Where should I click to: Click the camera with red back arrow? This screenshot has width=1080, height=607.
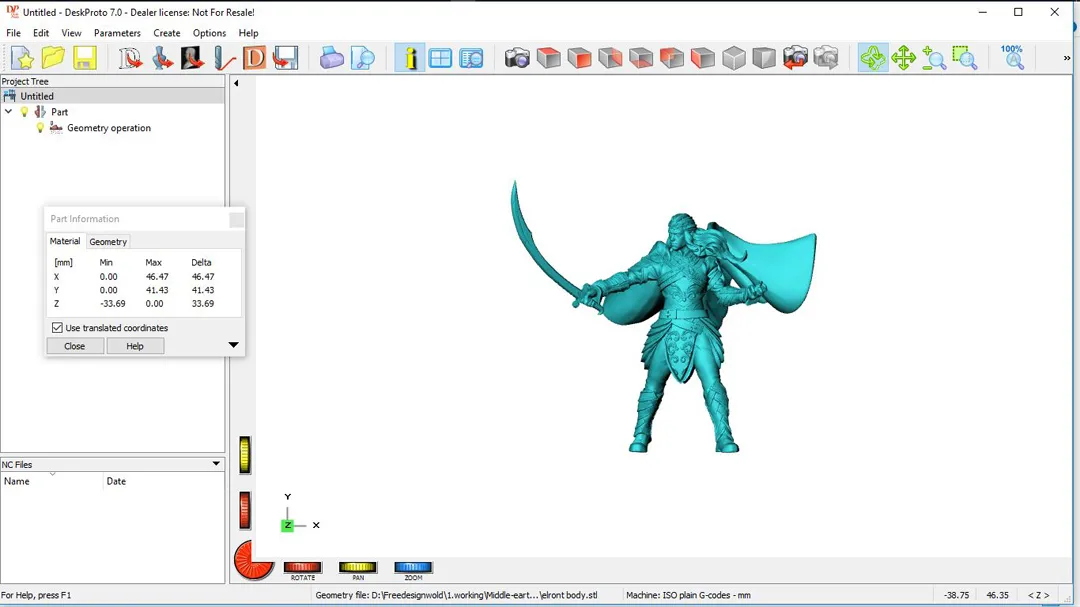click(x=795, y=58)
